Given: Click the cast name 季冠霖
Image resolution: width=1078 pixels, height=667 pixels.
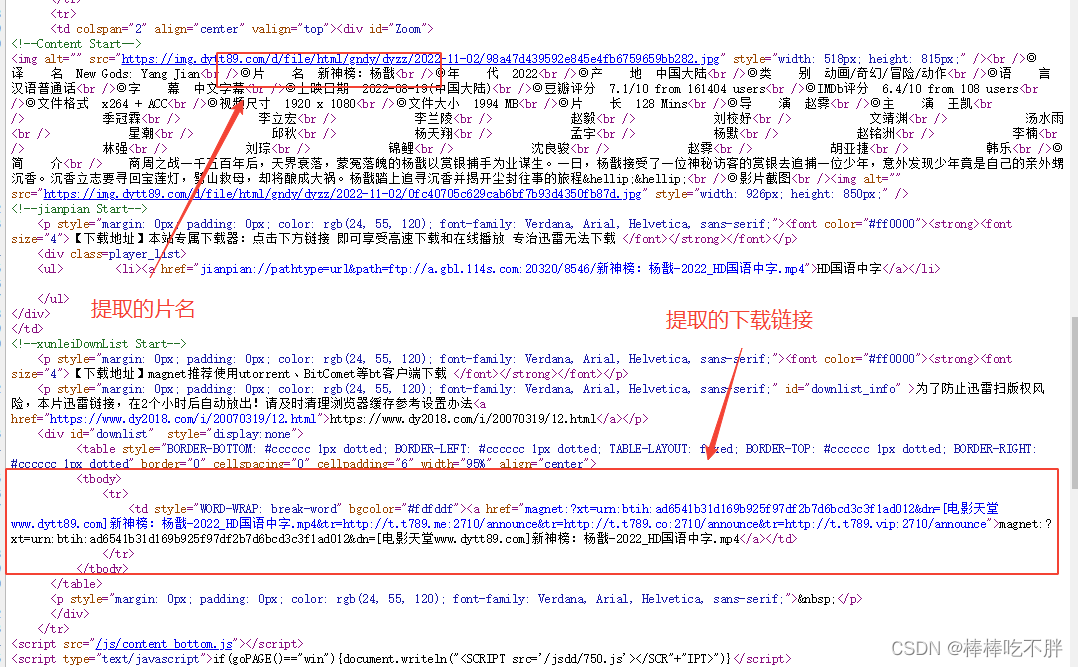Looking at the screenshot, I should [x=122, y=119].
